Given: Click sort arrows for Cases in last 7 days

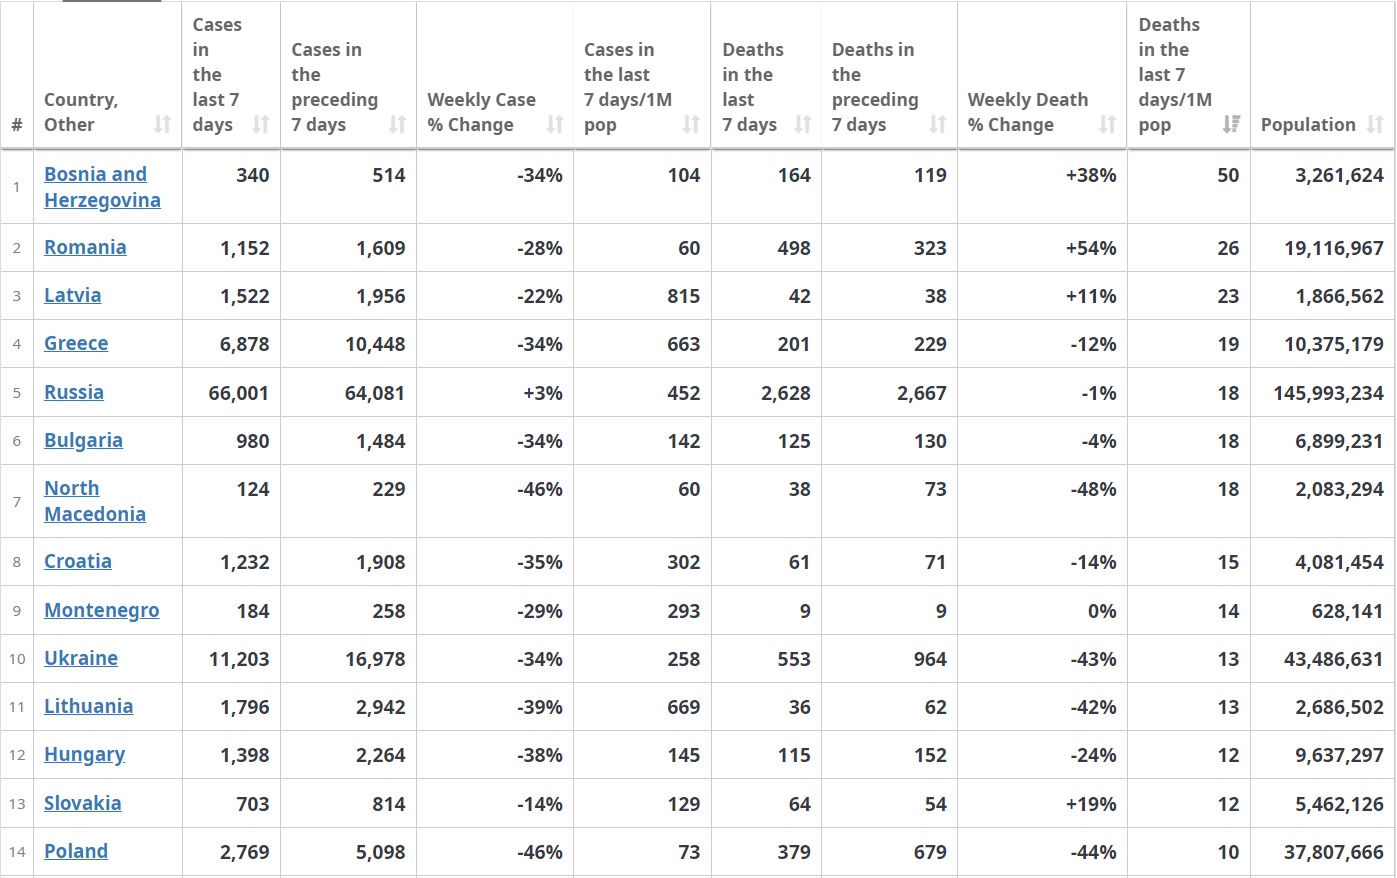Looking at the screenshot, I should tap(260, 125).
